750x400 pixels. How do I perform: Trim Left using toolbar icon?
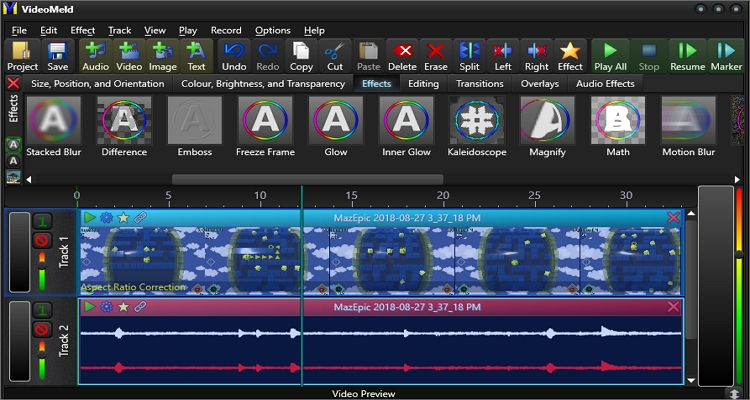503,56
